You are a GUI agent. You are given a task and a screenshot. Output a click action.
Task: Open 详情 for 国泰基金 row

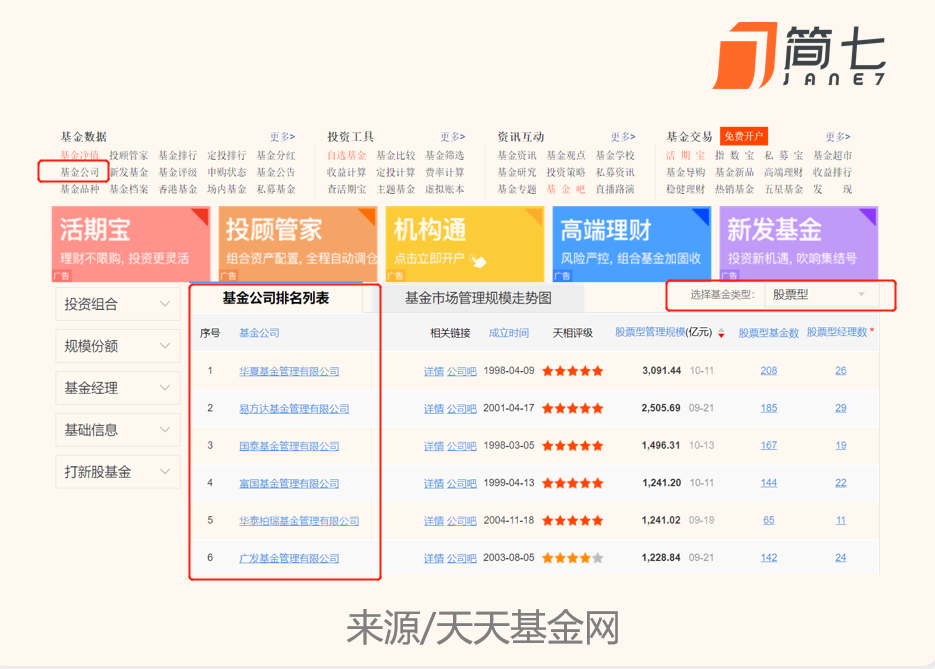point(434,446)
